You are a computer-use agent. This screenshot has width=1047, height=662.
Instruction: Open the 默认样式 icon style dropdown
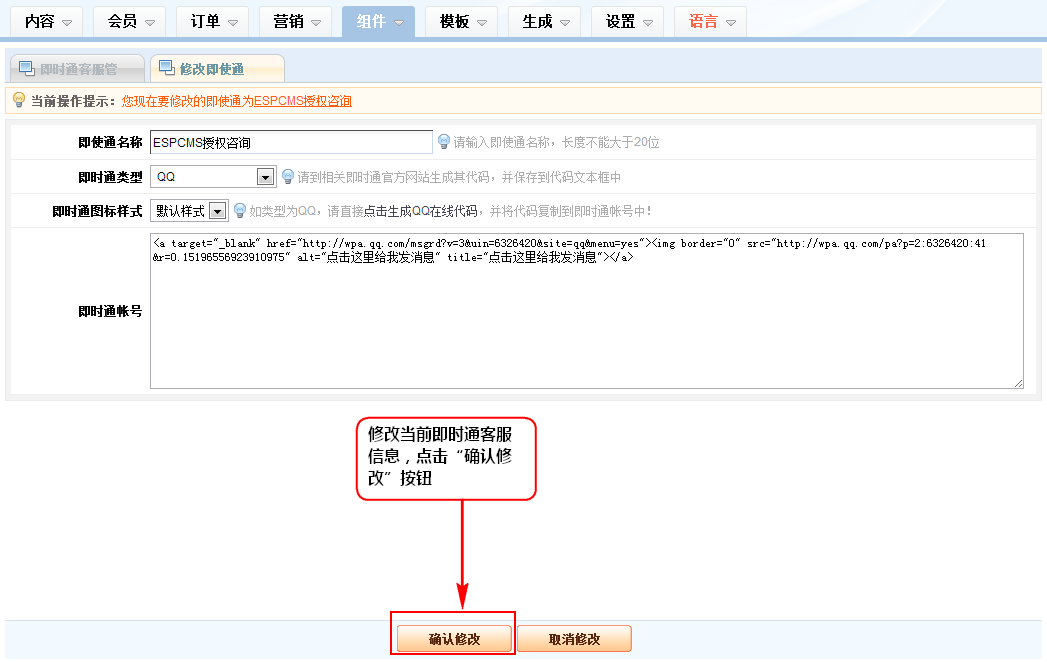(x=216, y=211)
